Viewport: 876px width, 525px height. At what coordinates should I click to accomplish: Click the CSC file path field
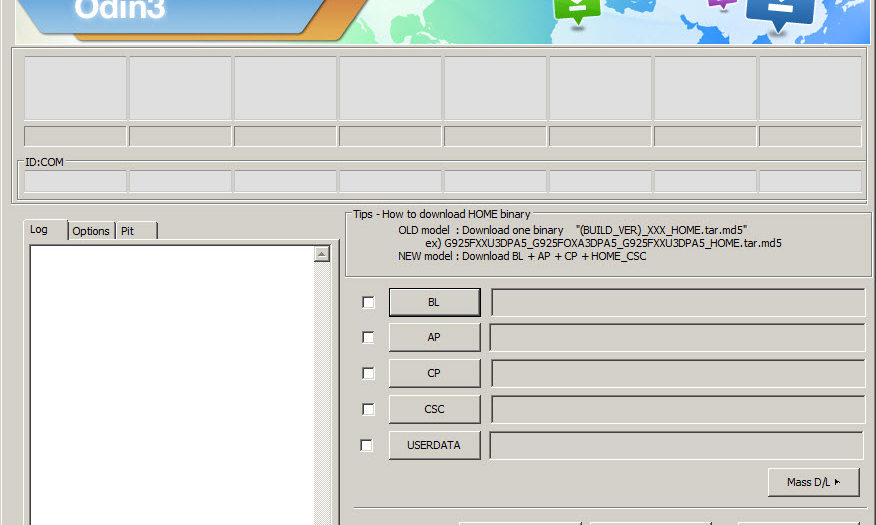(x=678, y=409)
